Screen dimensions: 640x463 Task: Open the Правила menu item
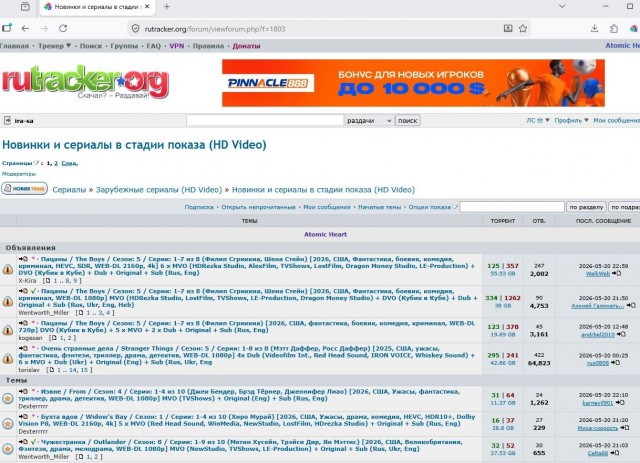(208, 46)
